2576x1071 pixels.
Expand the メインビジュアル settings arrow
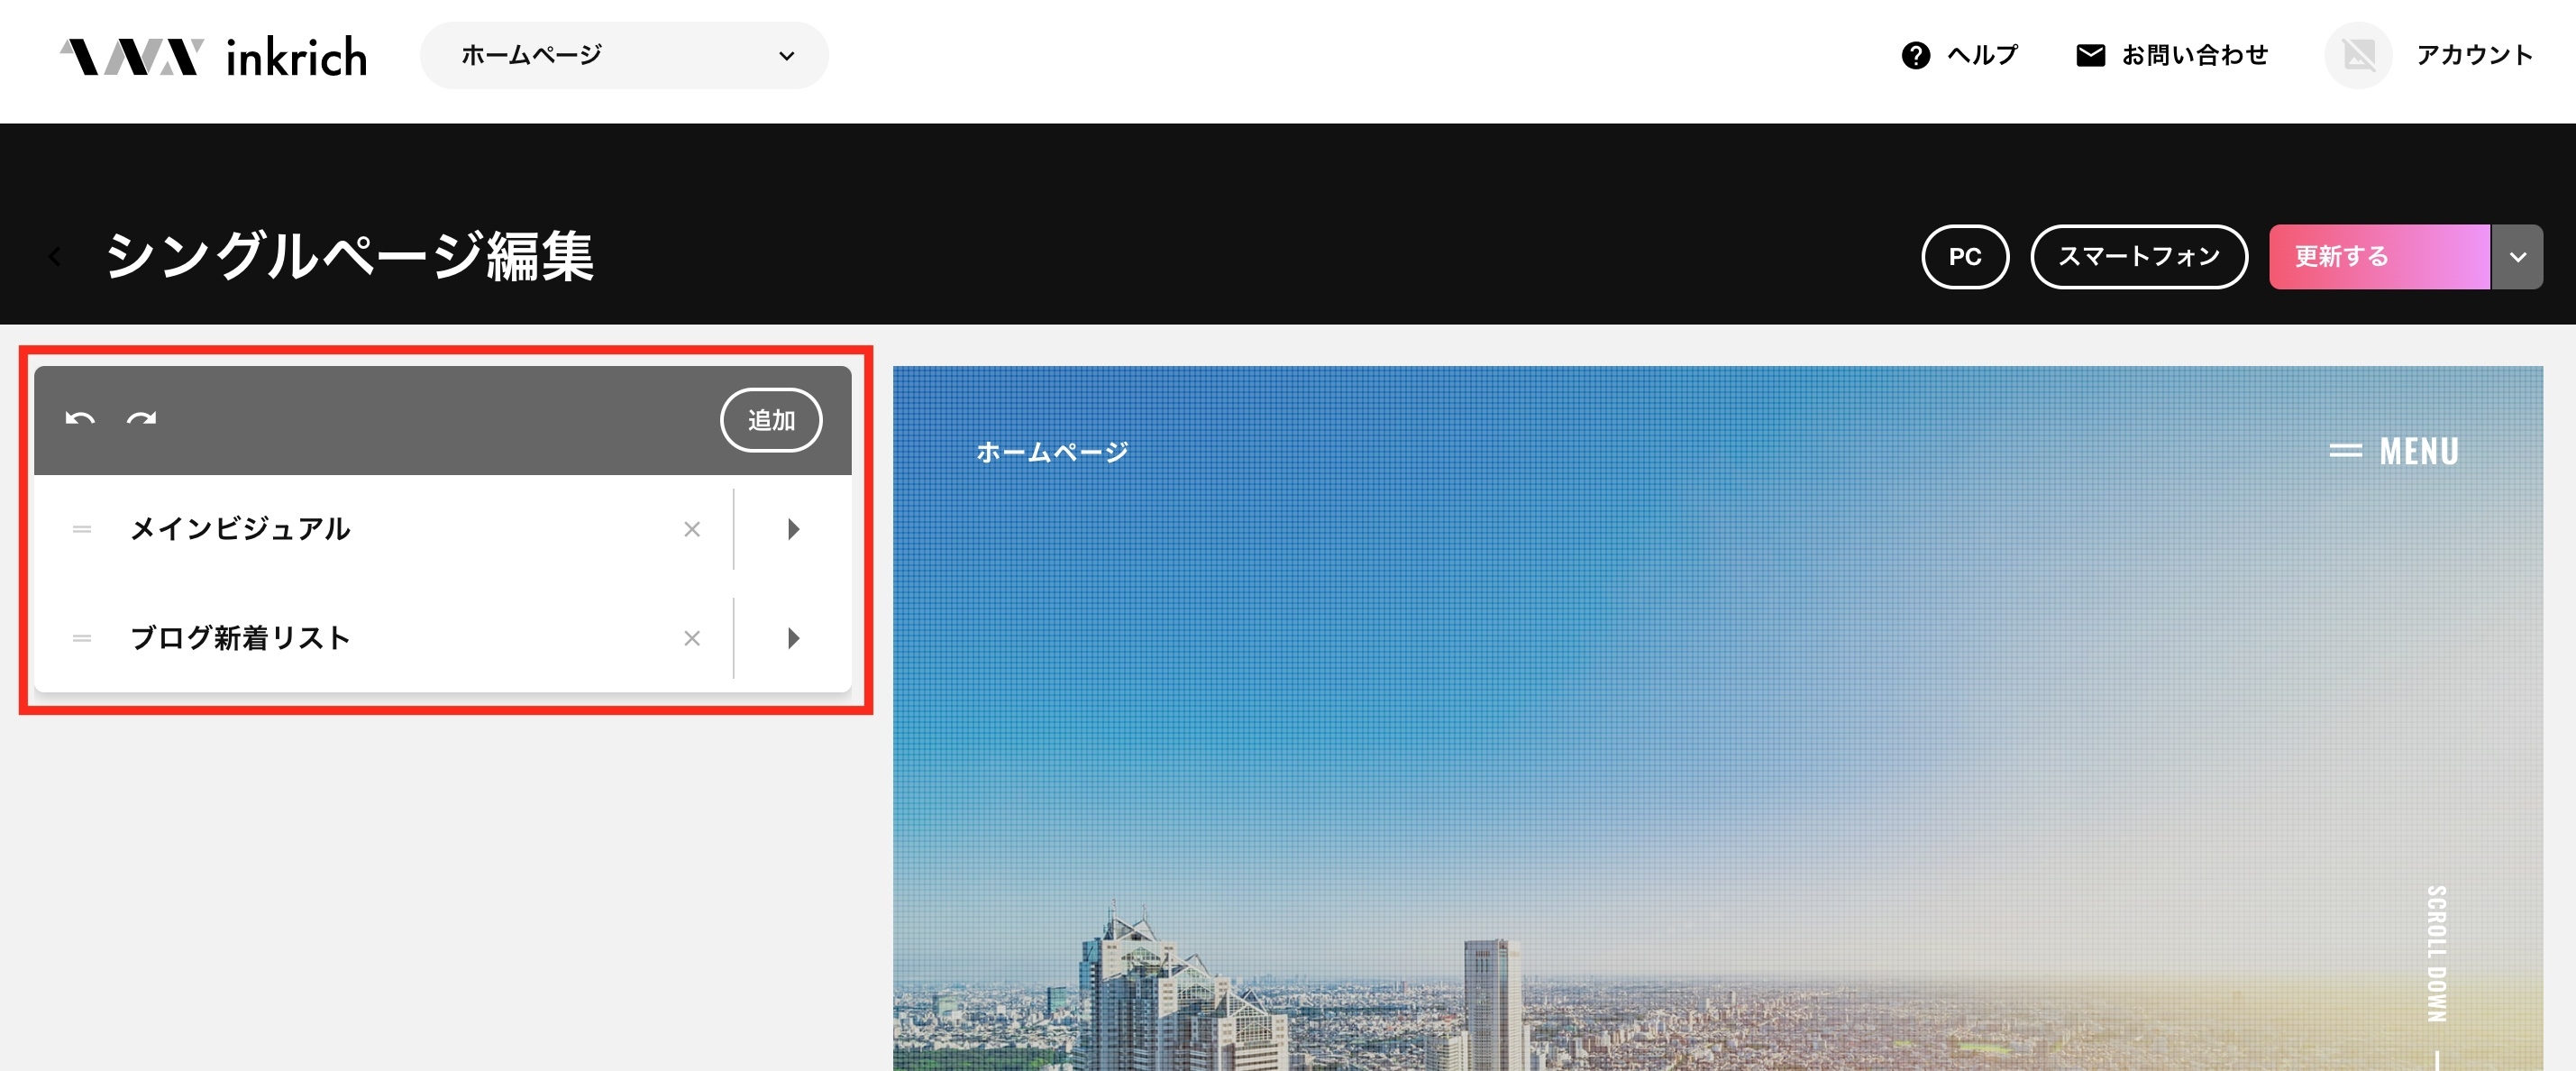coord(793,529)
